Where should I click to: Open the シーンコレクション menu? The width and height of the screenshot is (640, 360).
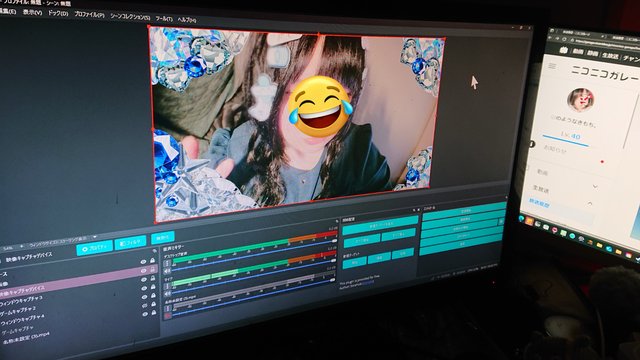tap(130, 17)
